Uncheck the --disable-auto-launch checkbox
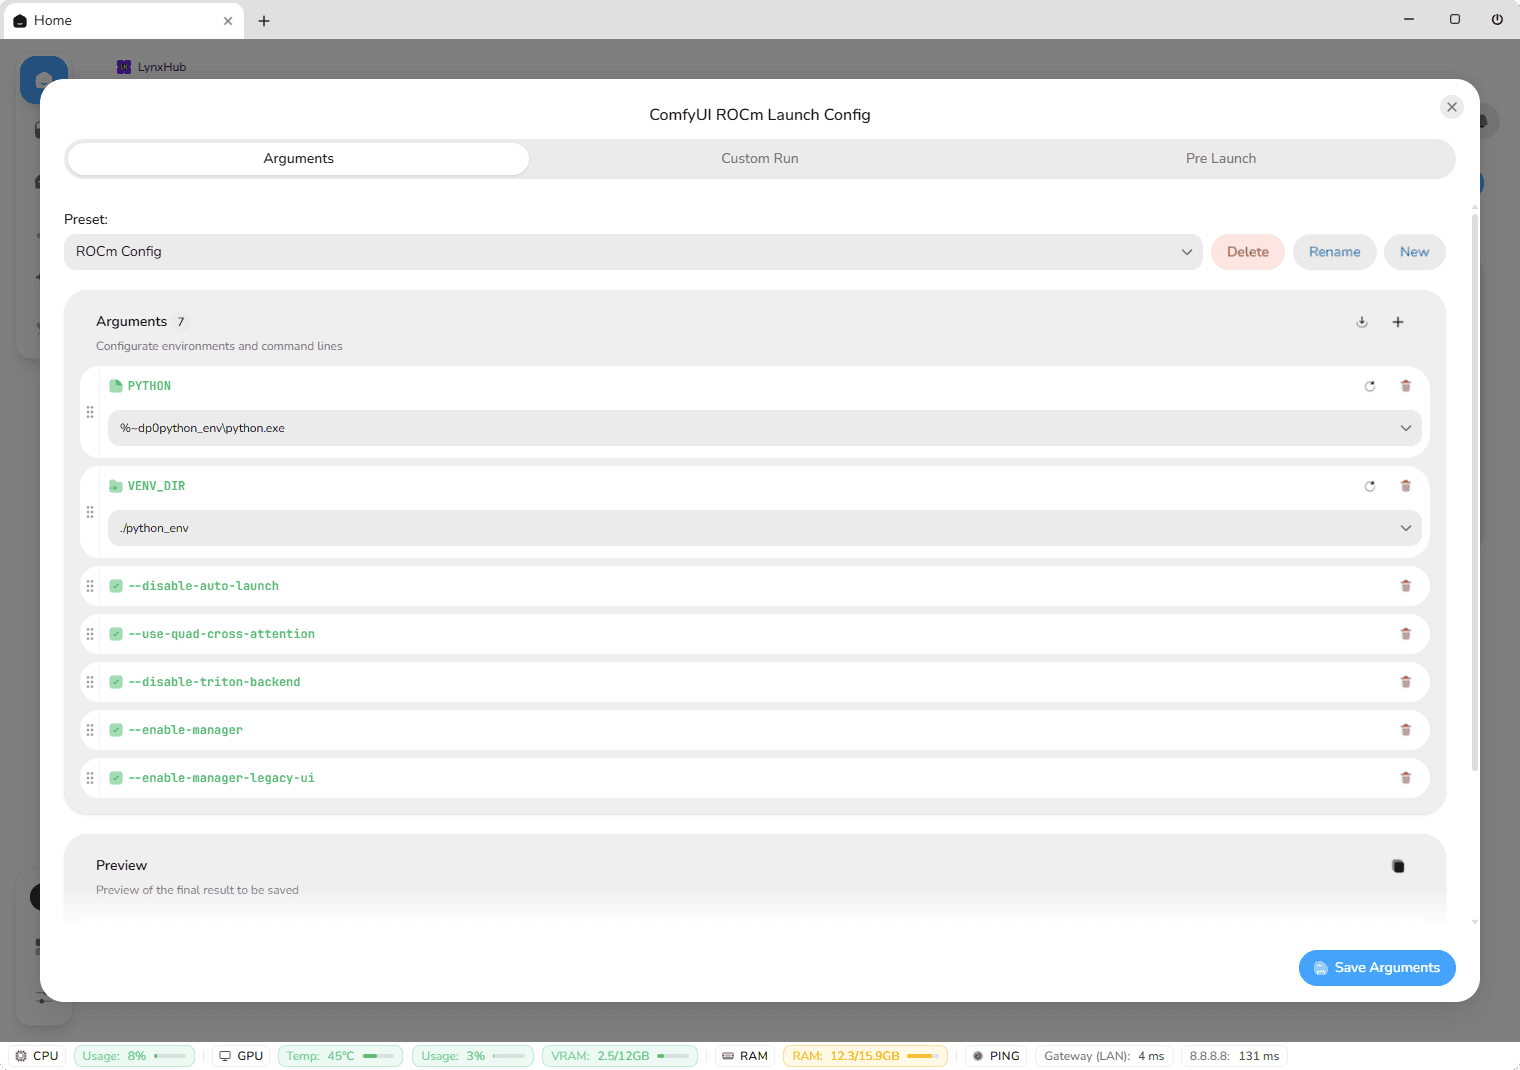This screenshot has width=1520, height=1070. click(x=116, y=586)
